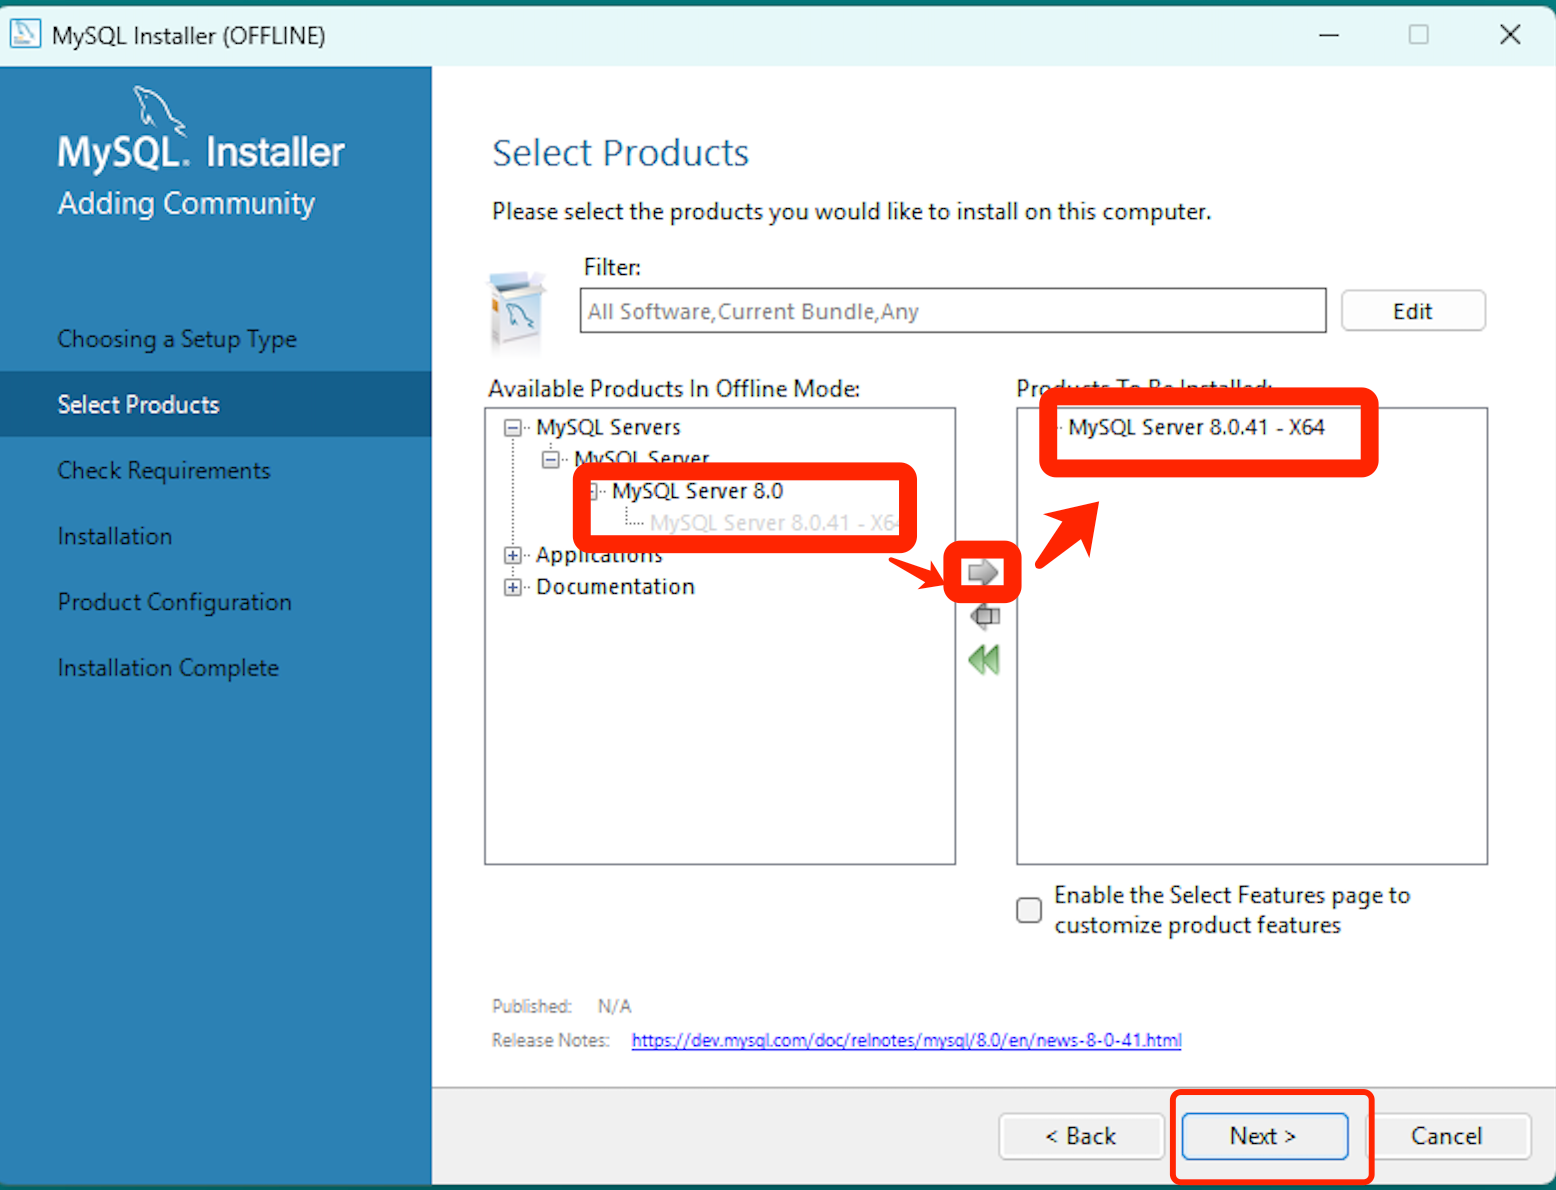Click the Filter text field
Viewport: 1556px width, 1190px height.
[952, 311]
